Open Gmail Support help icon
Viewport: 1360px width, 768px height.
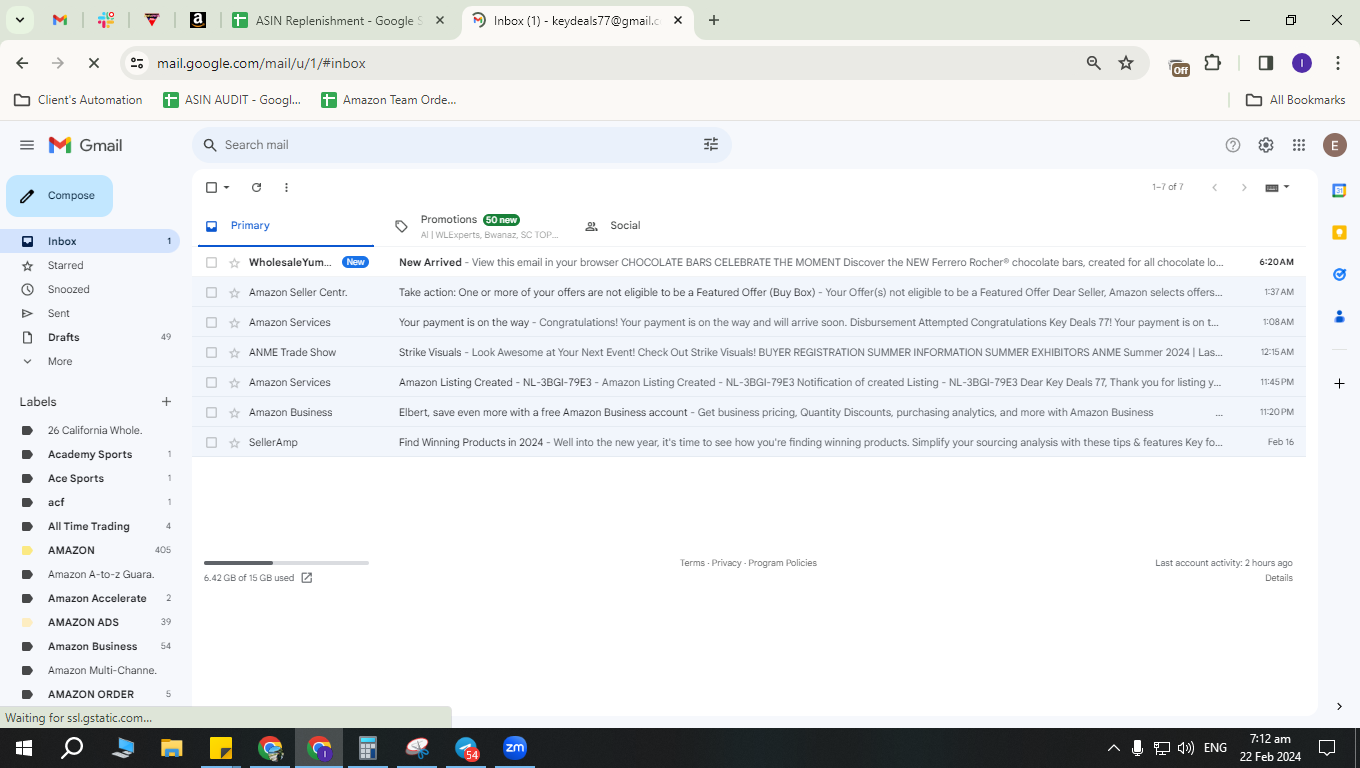1233,145
